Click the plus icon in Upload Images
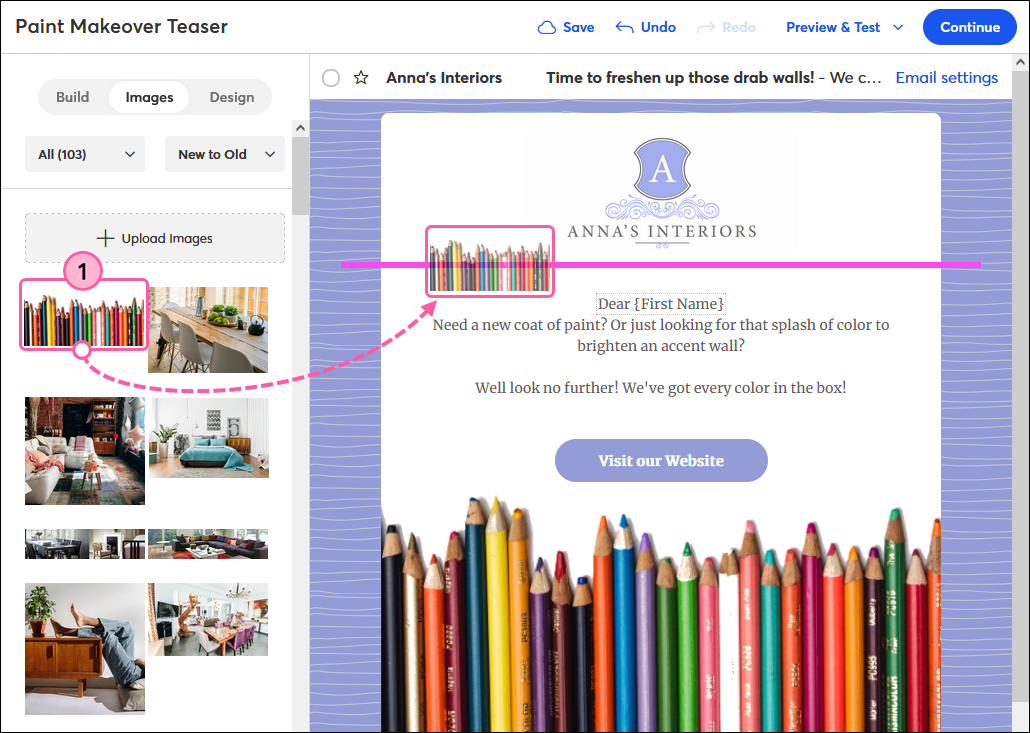 105,238
